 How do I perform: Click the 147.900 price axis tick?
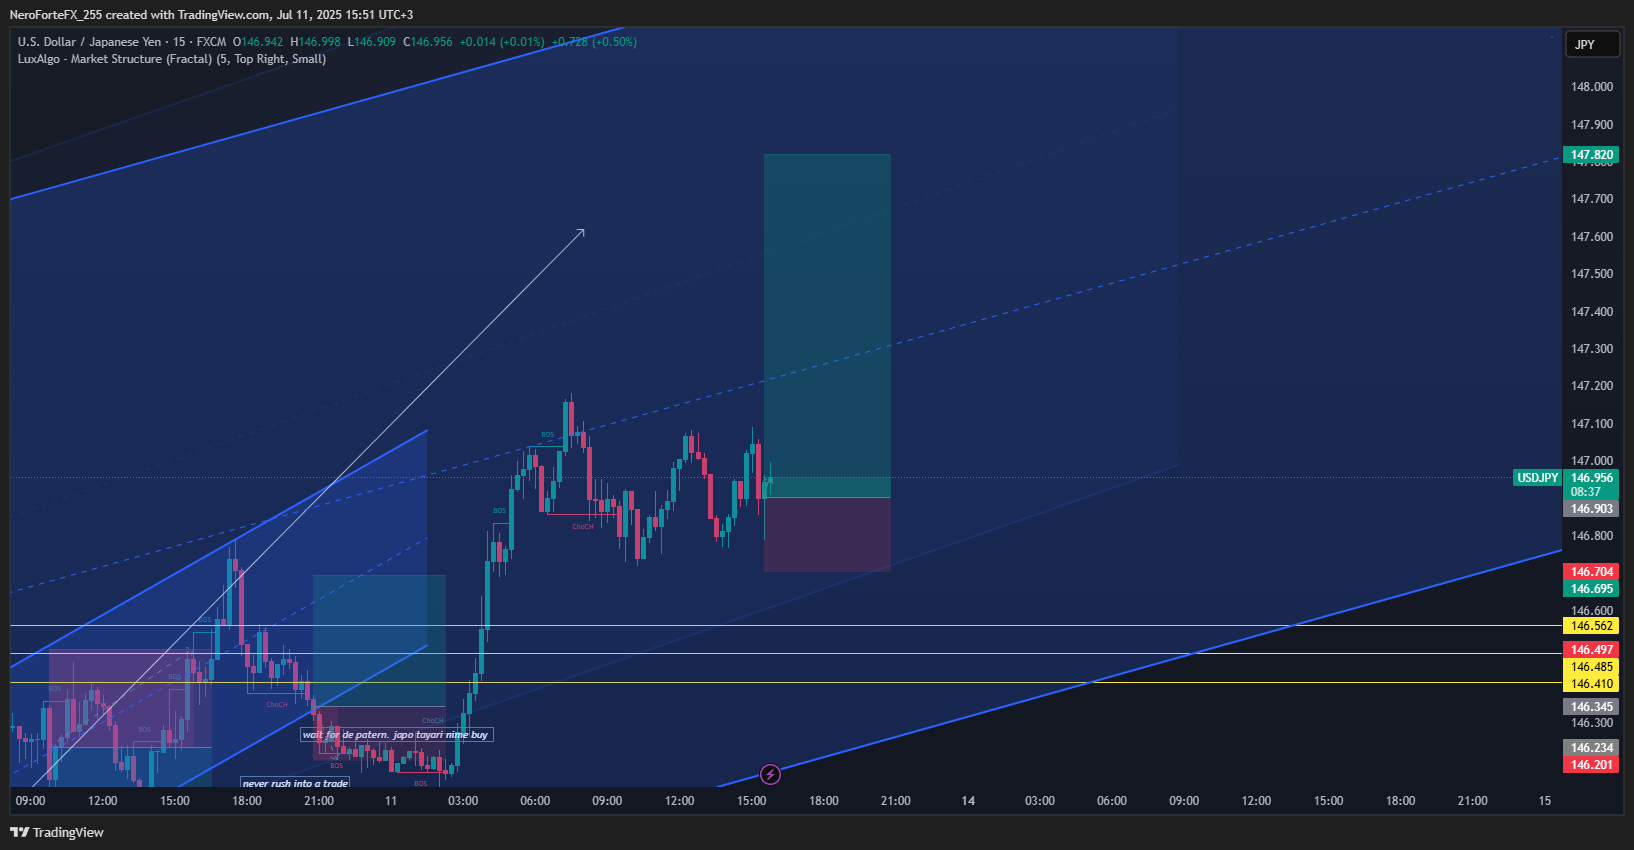tap(1591, 125)
